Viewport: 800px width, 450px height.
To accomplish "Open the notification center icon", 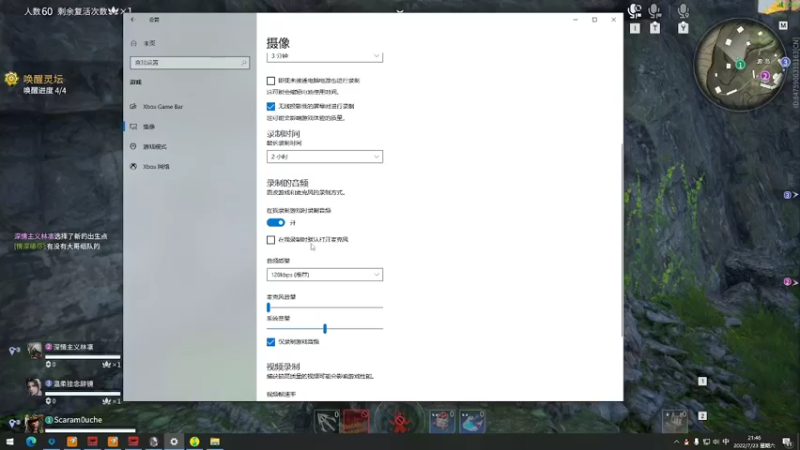I will point(788,442).
